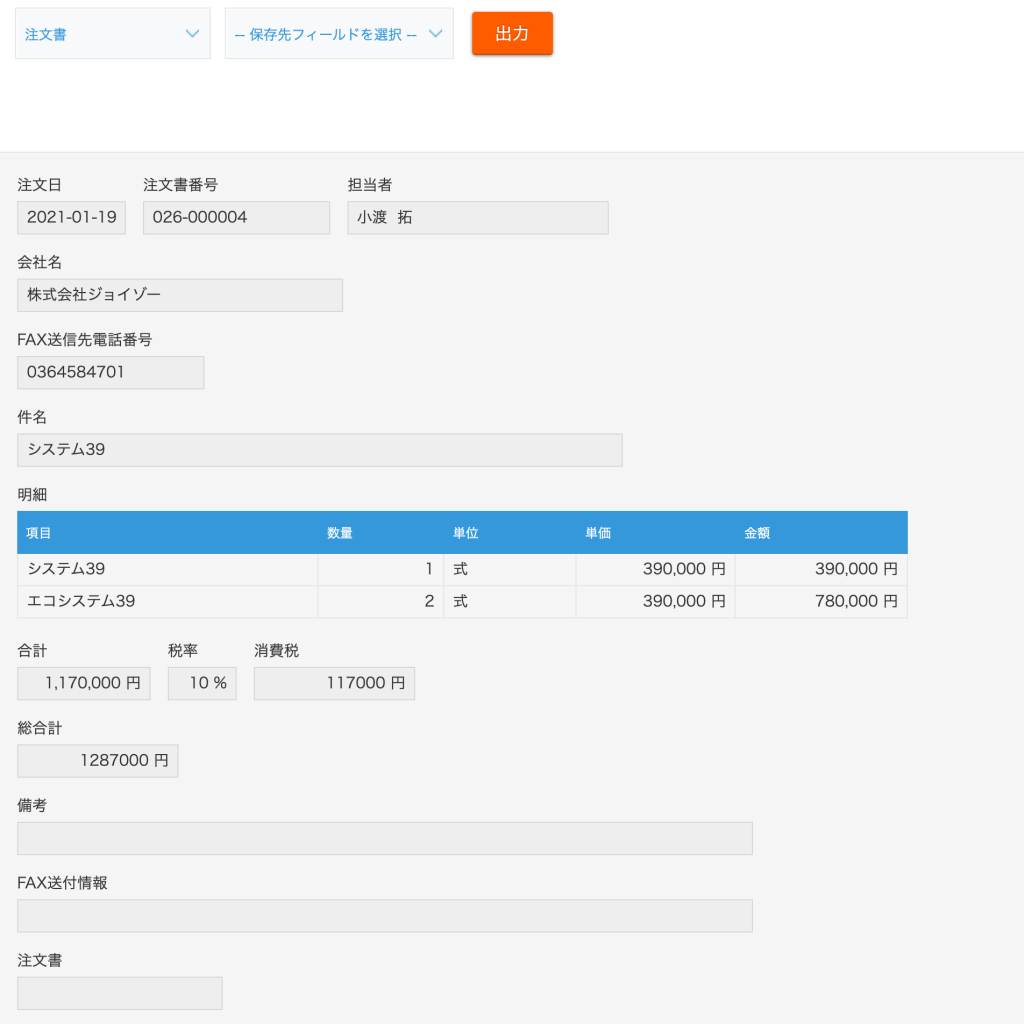Click the 明細 table label

click(32, 494)
